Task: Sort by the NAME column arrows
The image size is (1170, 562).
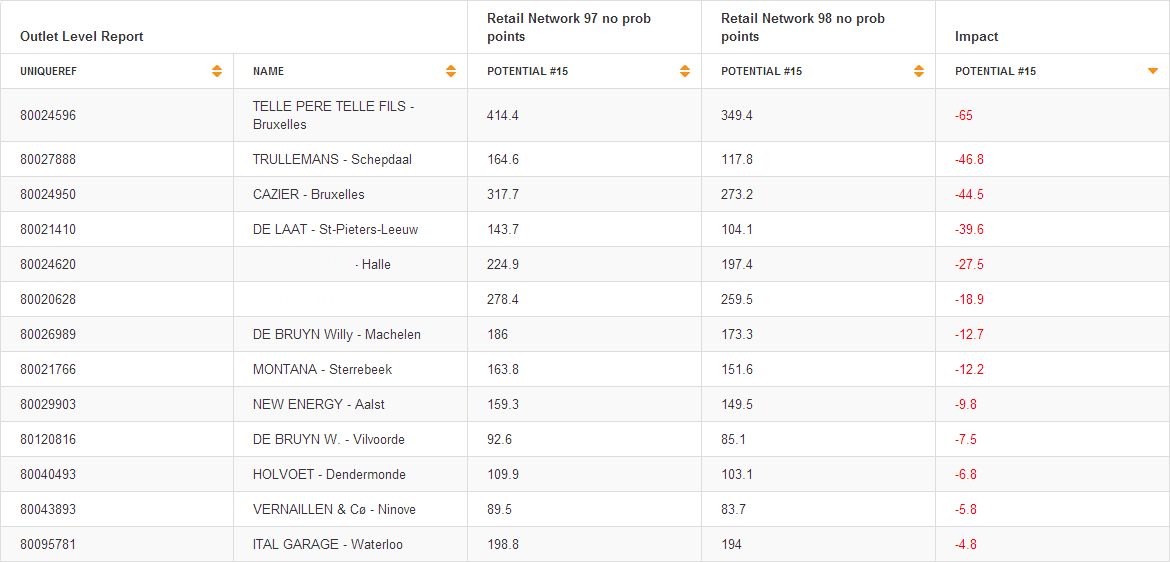Action: [x=451, y=71]
